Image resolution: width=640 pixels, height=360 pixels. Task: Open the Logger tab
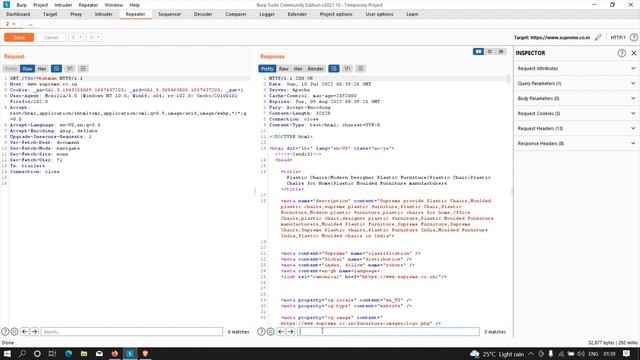pyautogui.click(x=267, y=14)
